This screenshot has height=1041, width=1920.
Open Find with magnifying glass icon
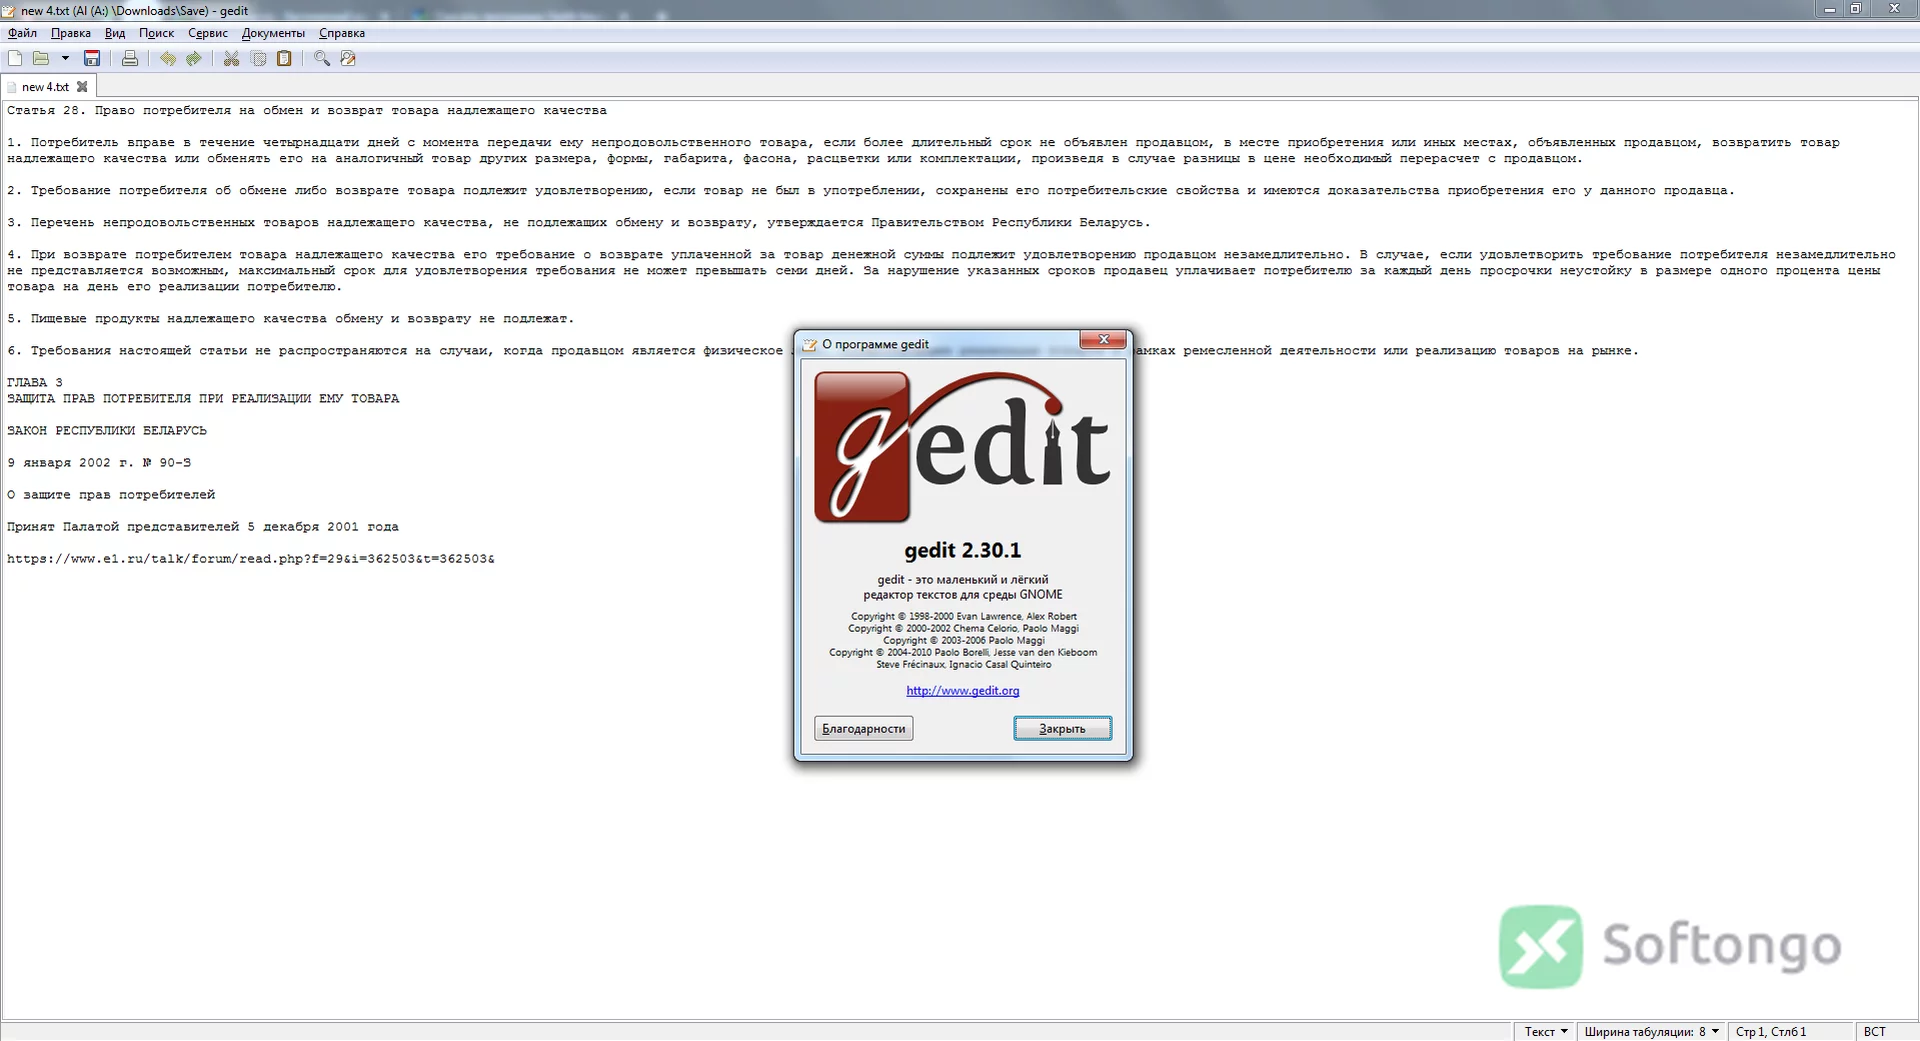coord(322,59)
